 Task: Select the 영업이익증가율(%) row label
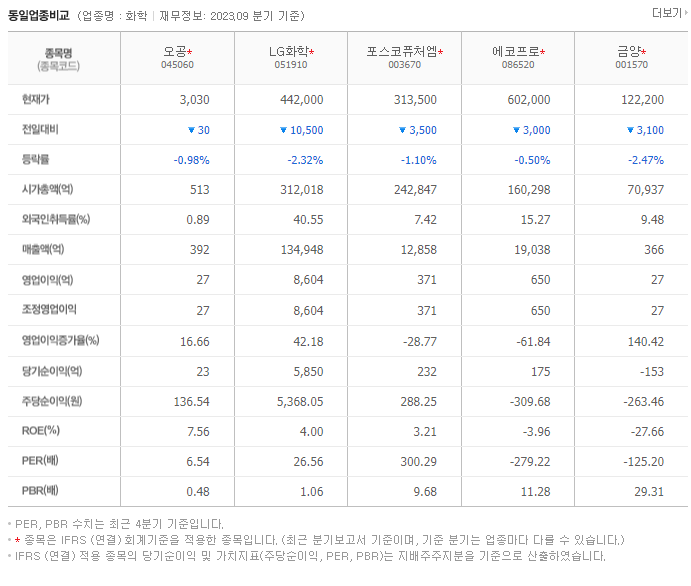61,340
